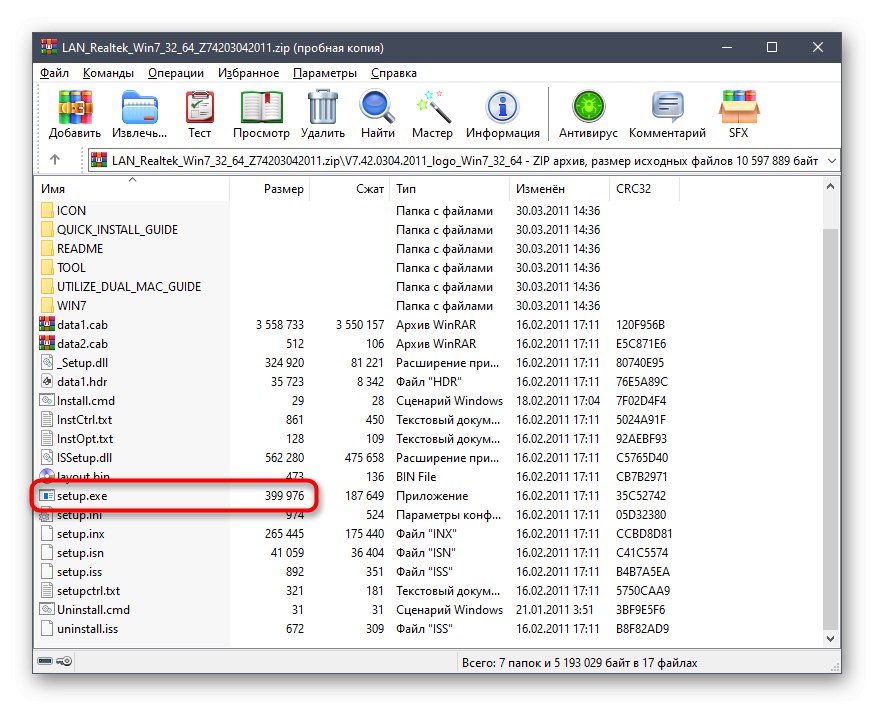The image size is (874, 706).
Task: Expand the archive path dropdown arrow
Action: 832,160
